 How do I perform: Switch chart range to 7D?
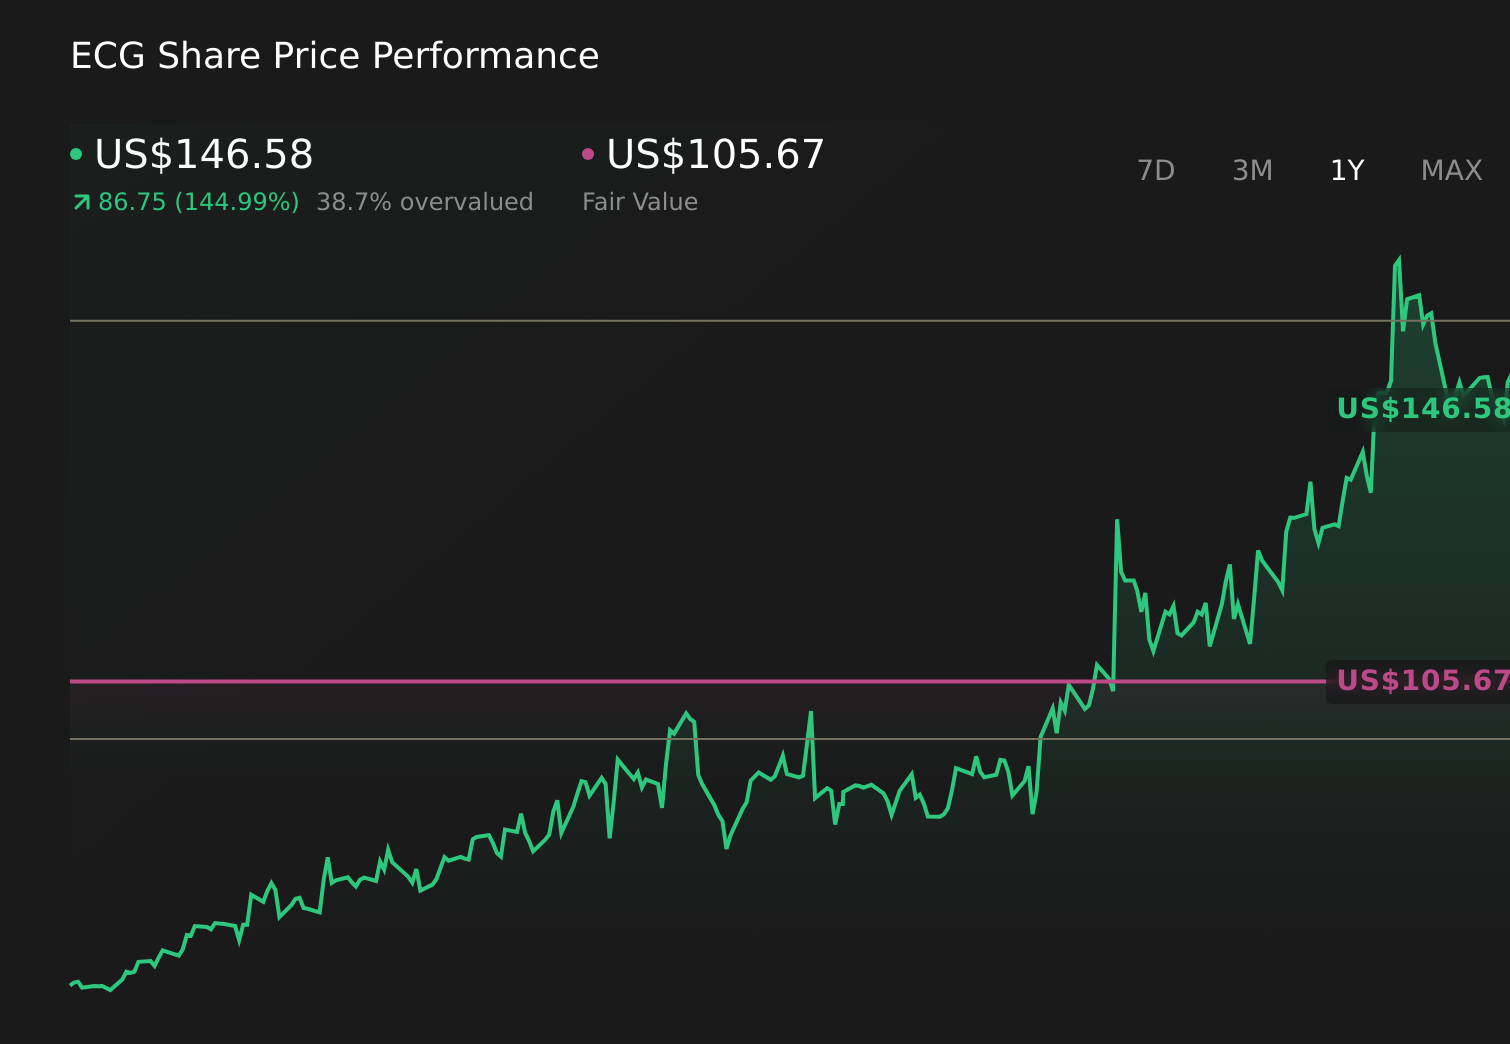(x=1156, y=171)
